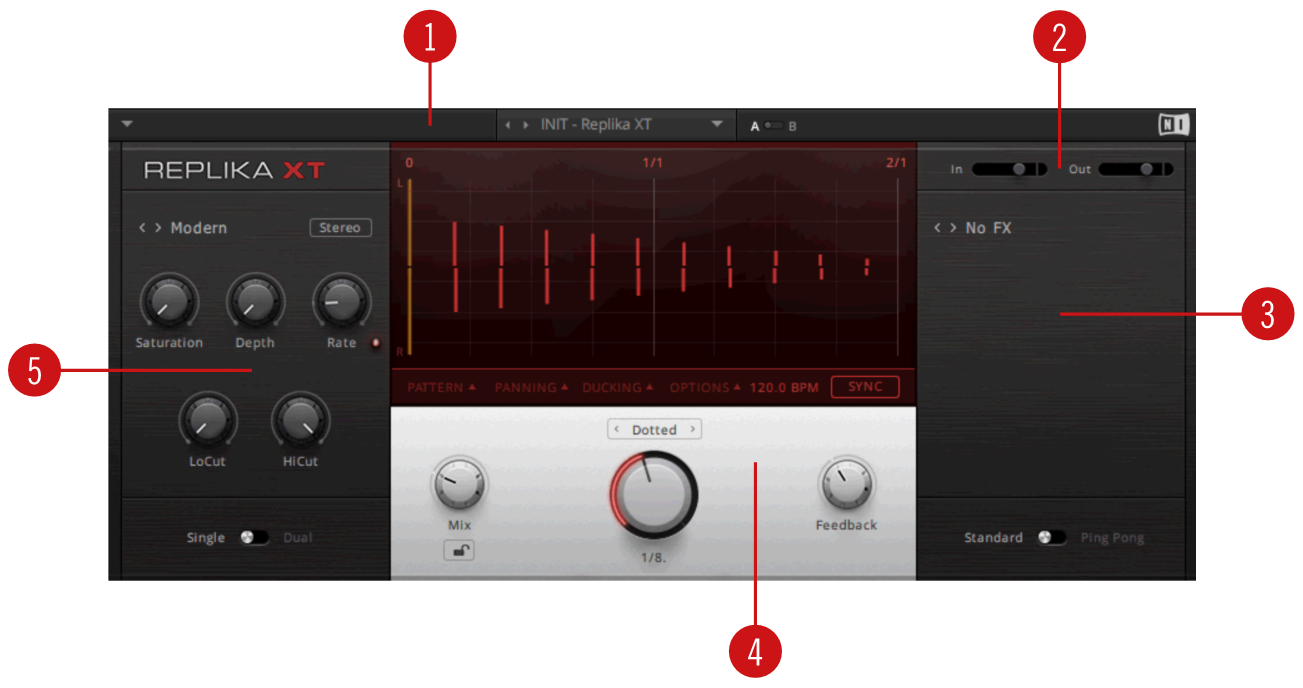Image resolution: width=1303 pixels, height=688 pixels.
Task: Toggle the Single/Dual switch
Action: [254, 538]
